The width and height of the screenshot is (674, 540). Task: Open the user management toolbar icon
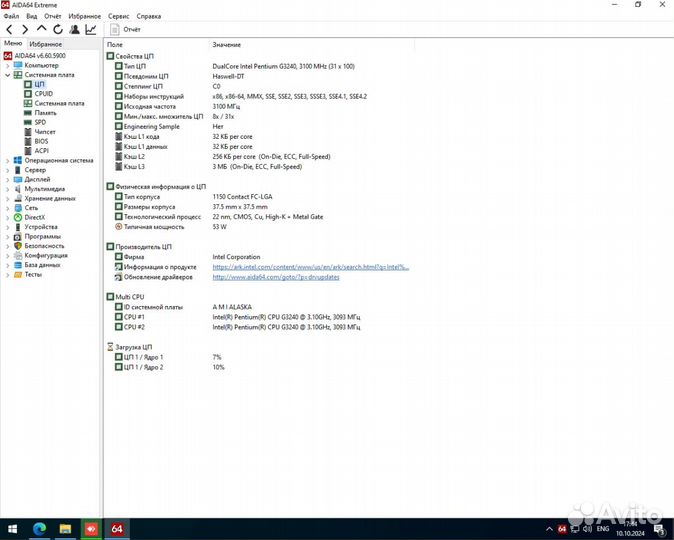[x=74, y=30]
